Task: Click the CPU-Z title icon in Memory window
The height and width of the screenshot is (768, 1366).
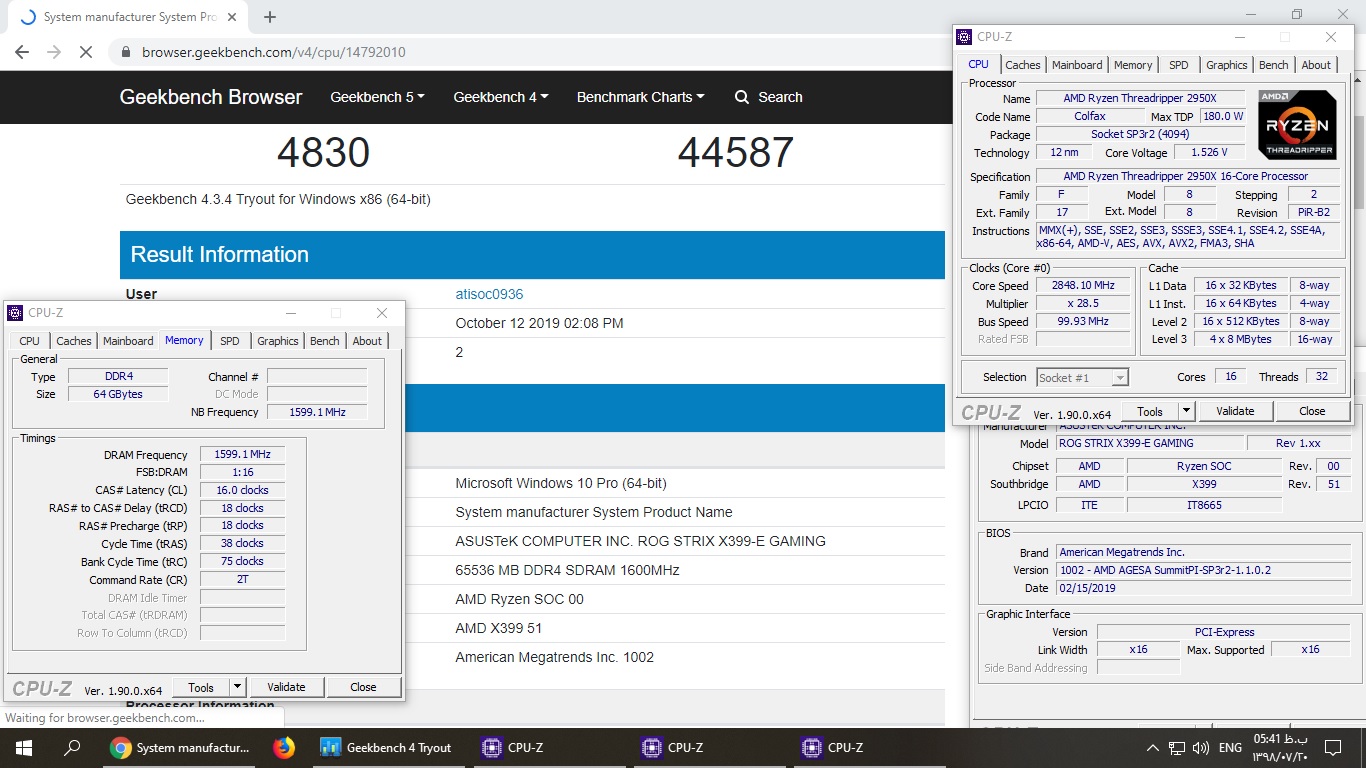Action: pos(15,313)
